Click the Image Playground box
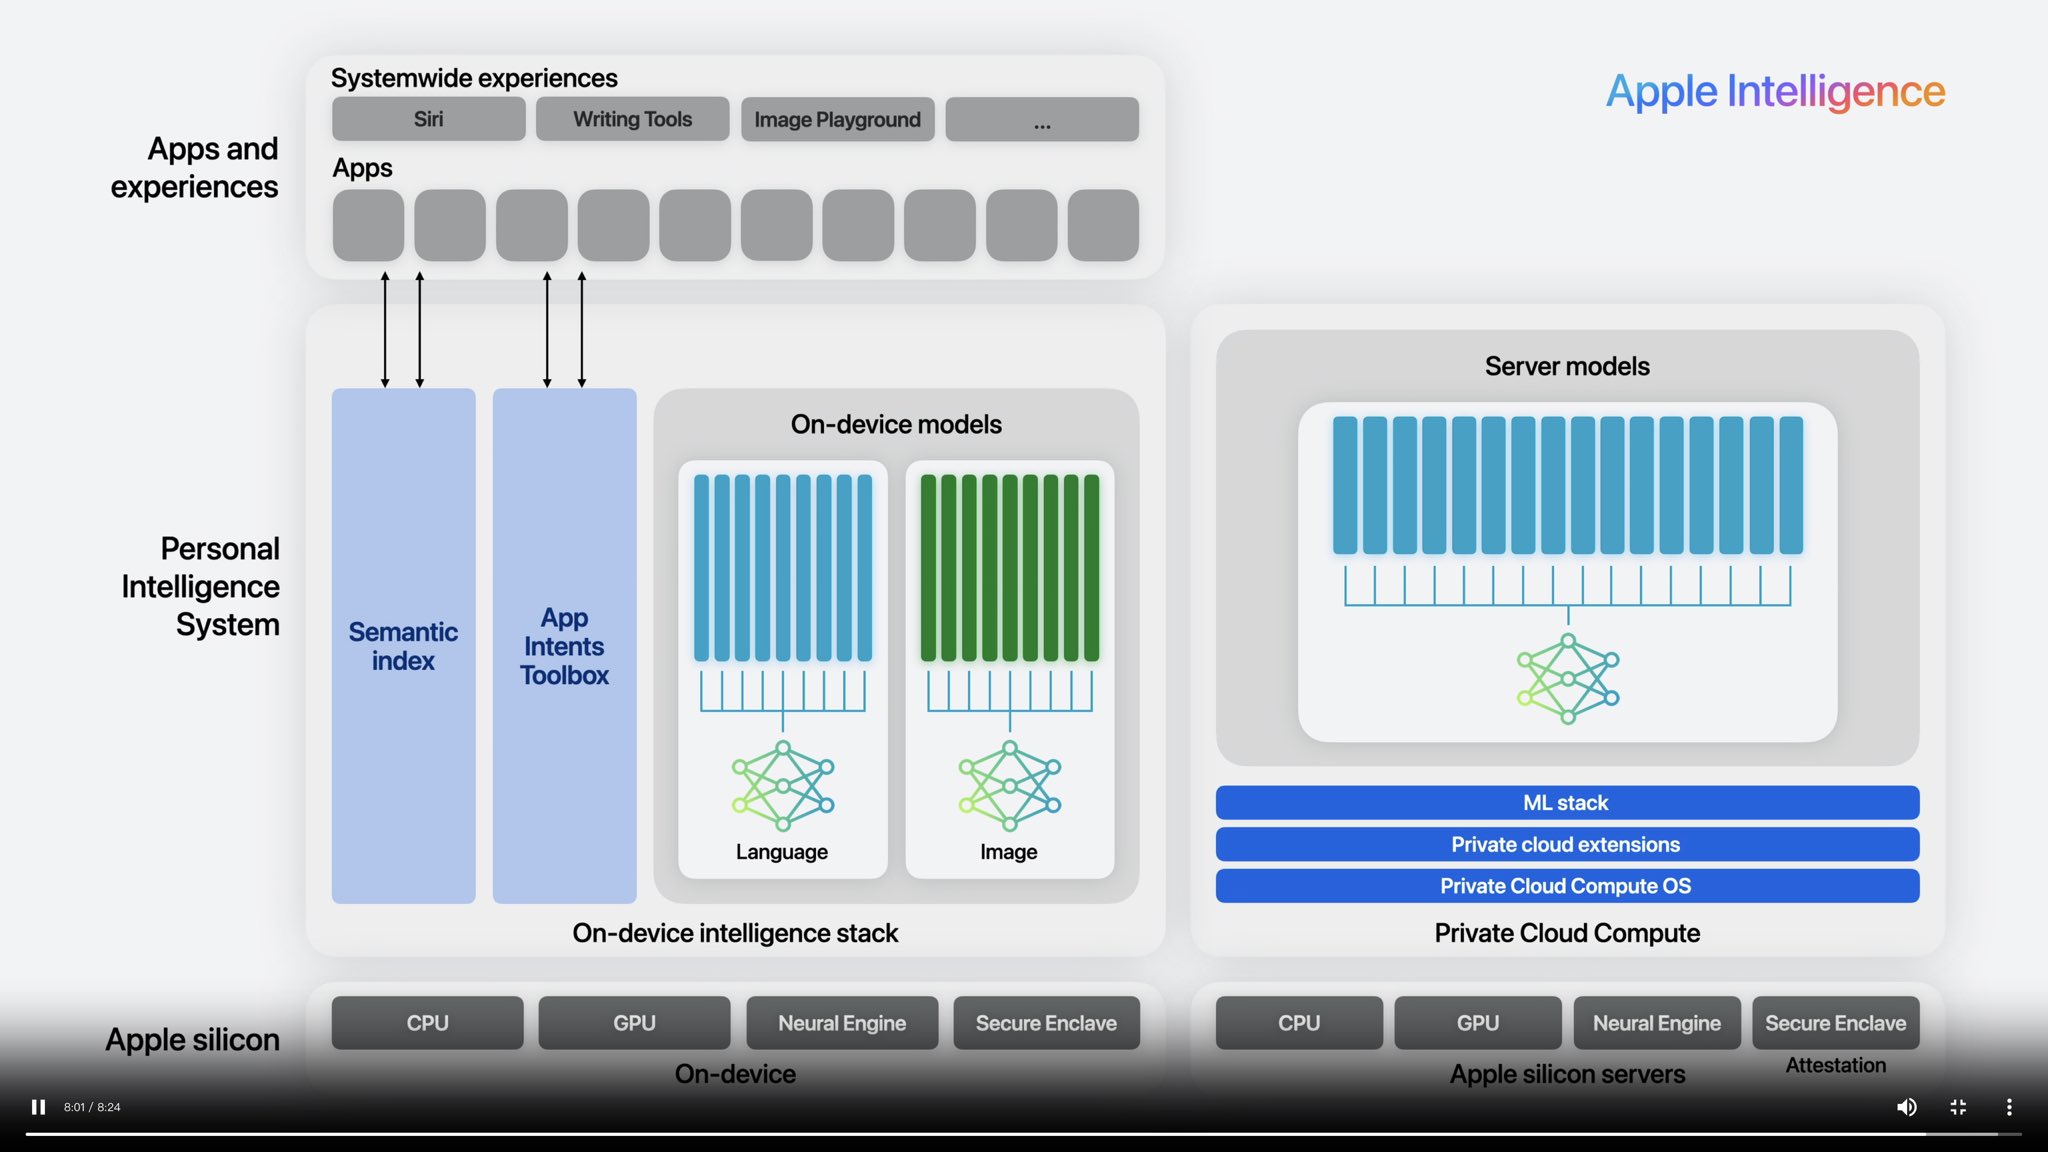The image size is (2048, 1152). tap(837, 119)
